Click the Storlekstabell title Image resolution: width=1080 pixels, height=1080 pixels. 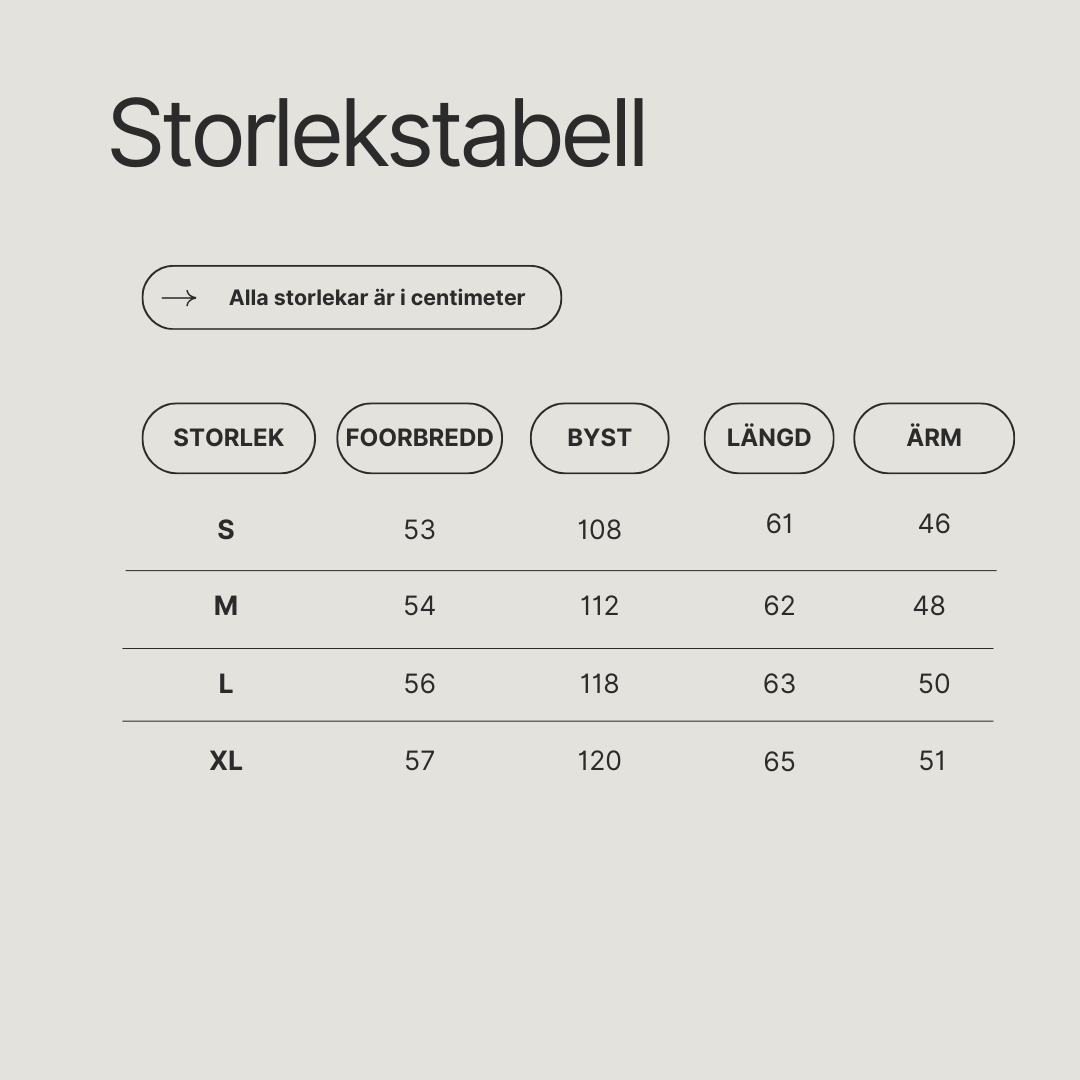377,133
